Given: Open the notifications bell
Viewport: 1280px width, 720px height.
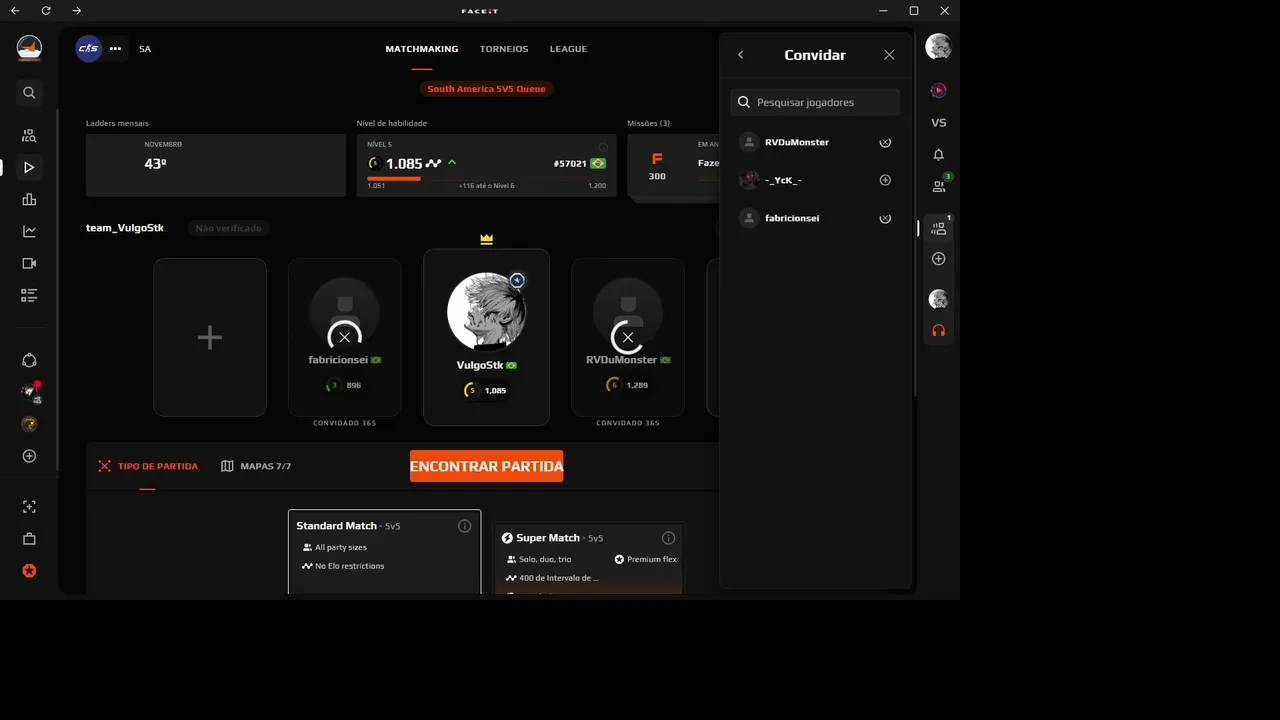Looking at the screenshot, I should (x=938, y=155).
